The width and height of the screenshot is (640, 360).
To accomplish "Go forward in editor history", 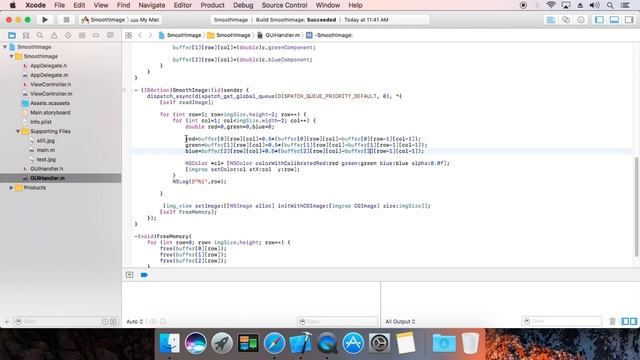I will pos(150,36).
